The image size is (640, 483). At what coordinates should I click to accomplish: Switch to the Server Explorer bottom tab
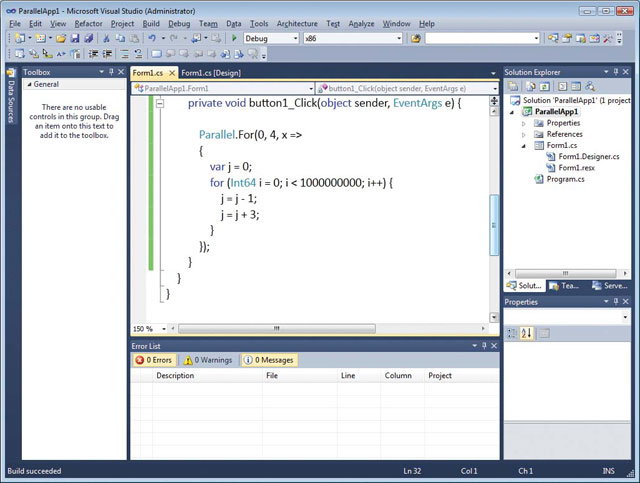point(610,286)
